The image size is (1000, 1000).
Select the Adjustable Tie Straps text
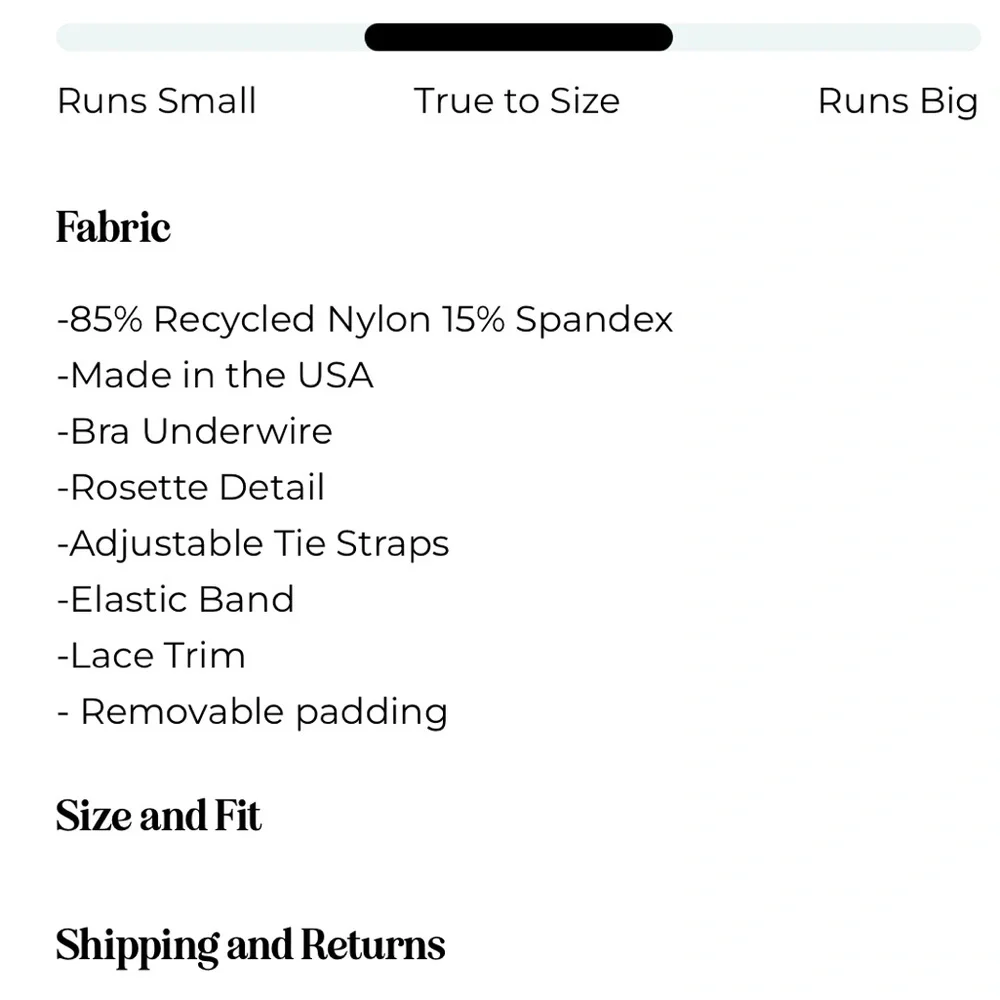tap(252, 543)
